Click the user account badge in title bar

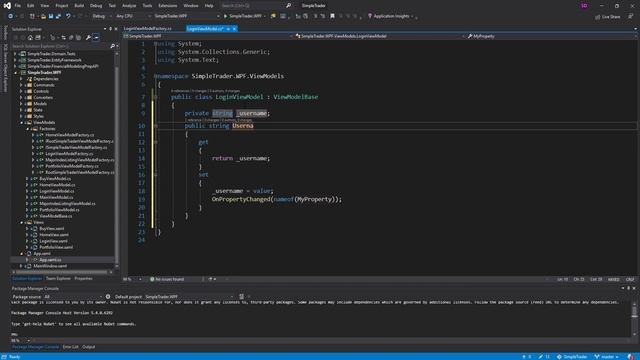point(584,6)
